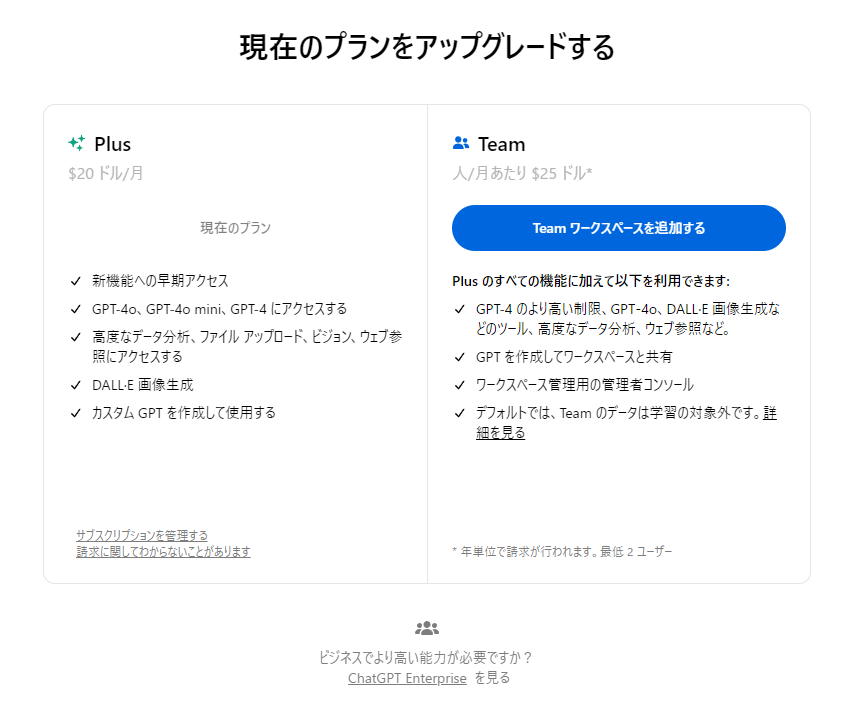Click the Enterprise group icon near the bottom
Viewport: 865px width, 720px height.
coord(427,628)
